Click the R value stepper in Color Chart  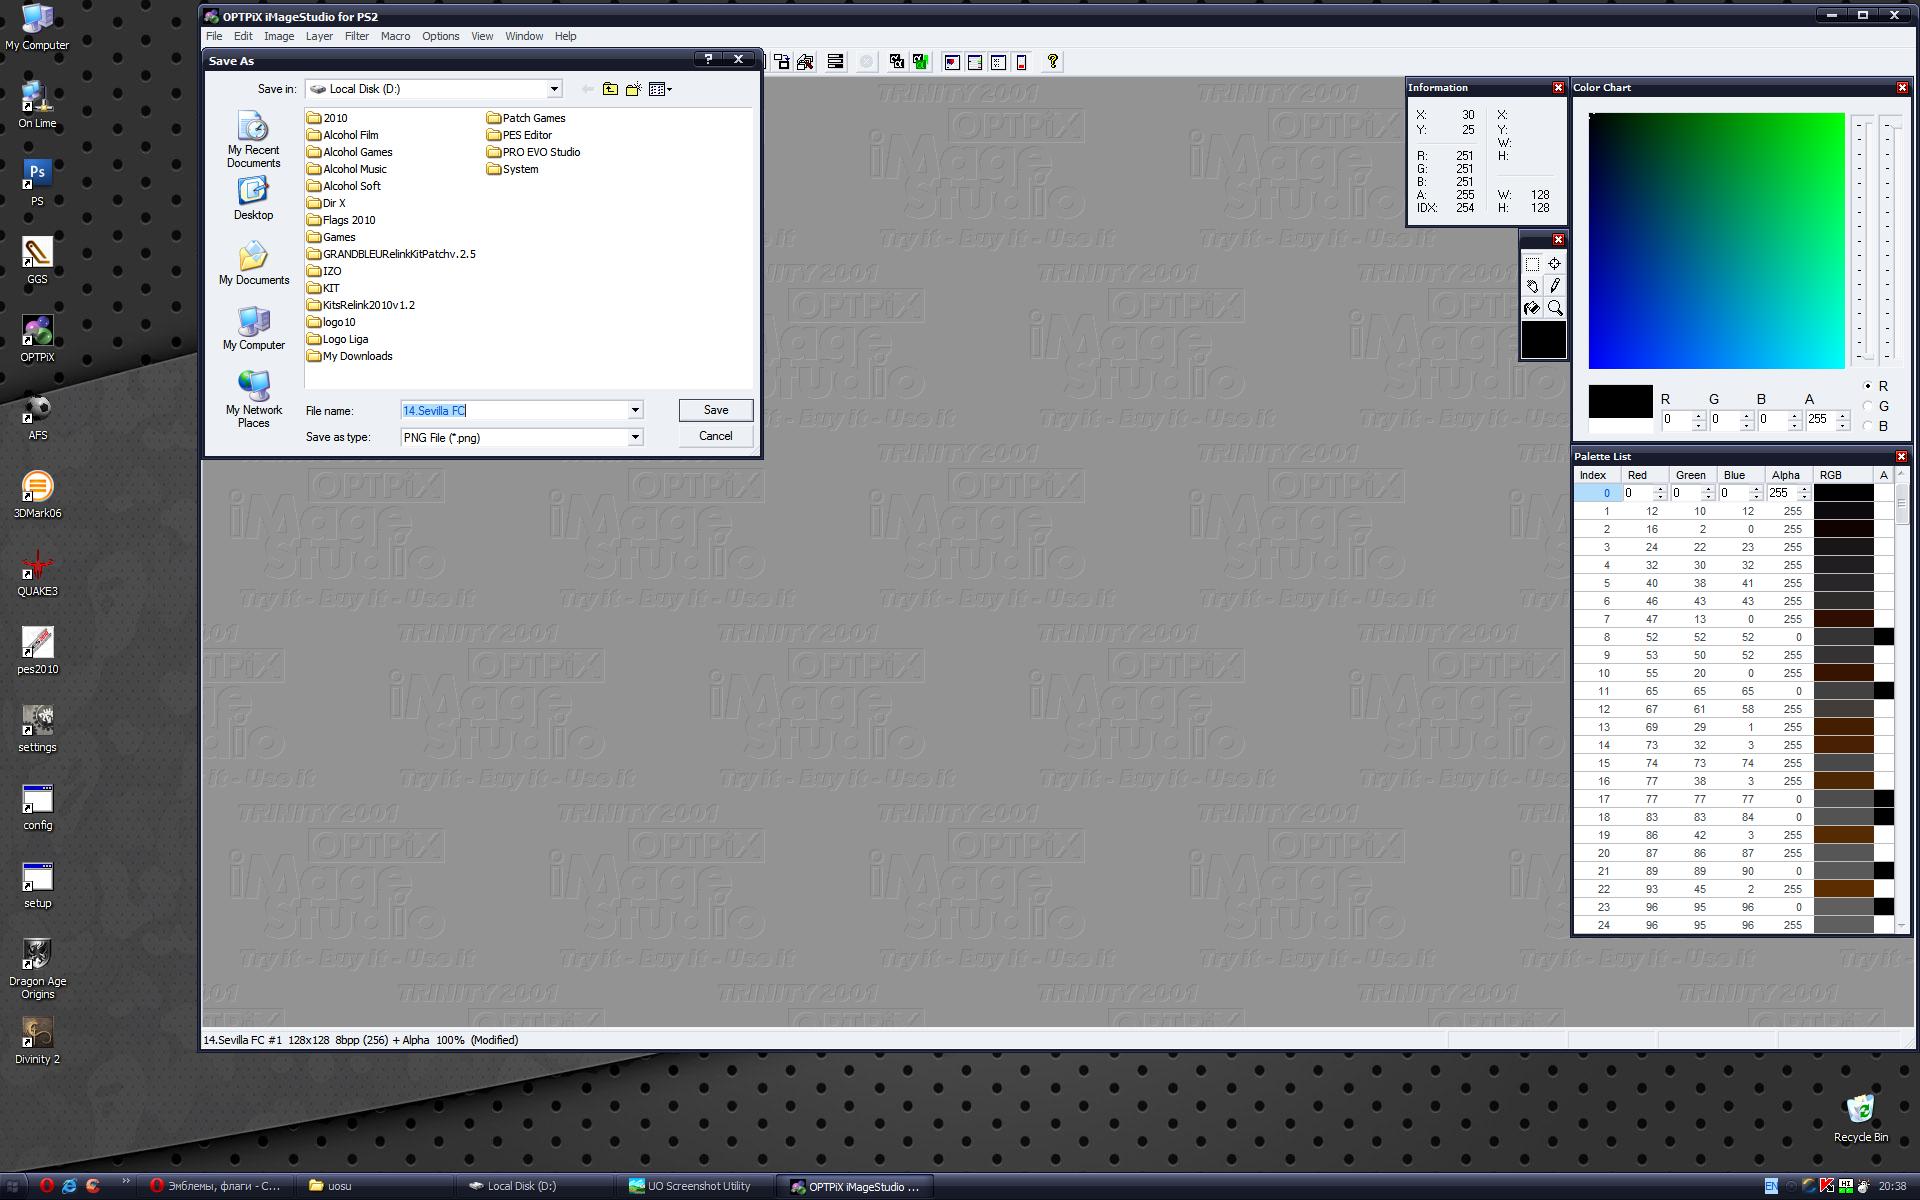[1698, 420]
